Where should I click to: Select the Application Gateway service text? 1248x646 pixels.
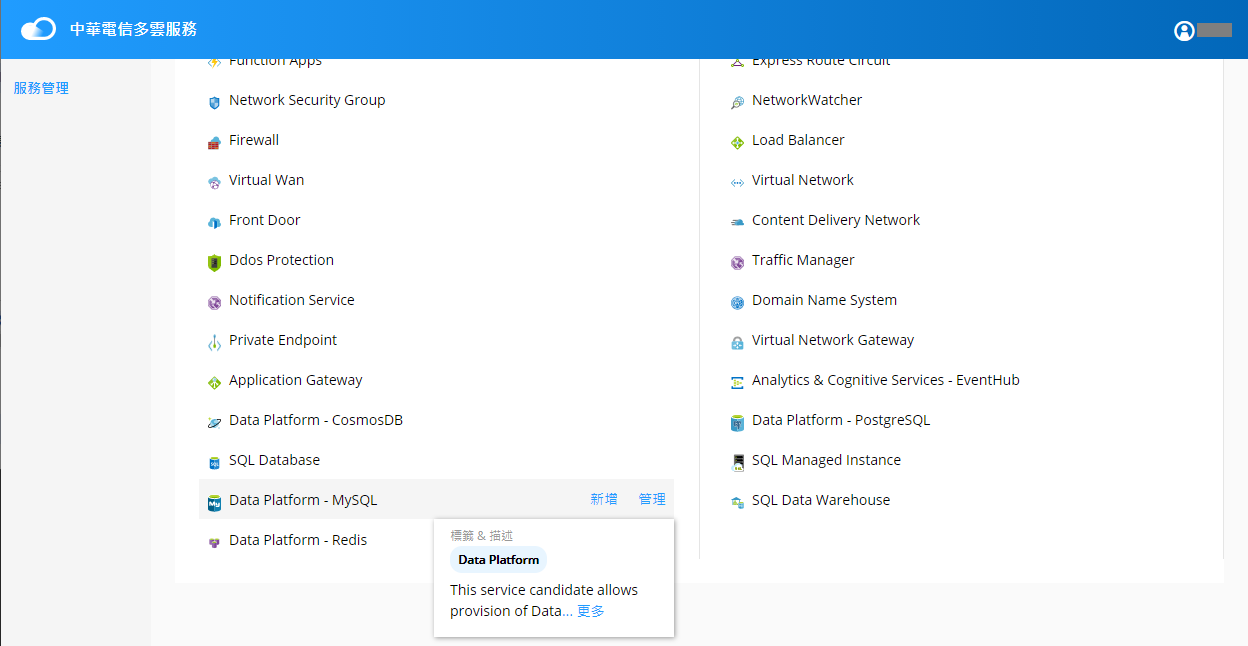point(296,380)
